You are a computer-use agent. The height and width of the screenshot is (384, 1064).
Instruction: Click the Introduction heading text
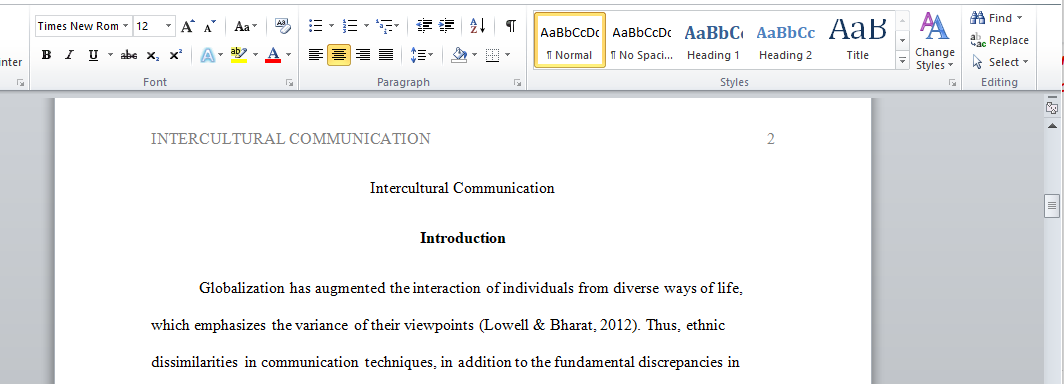[x=463, y=238]
